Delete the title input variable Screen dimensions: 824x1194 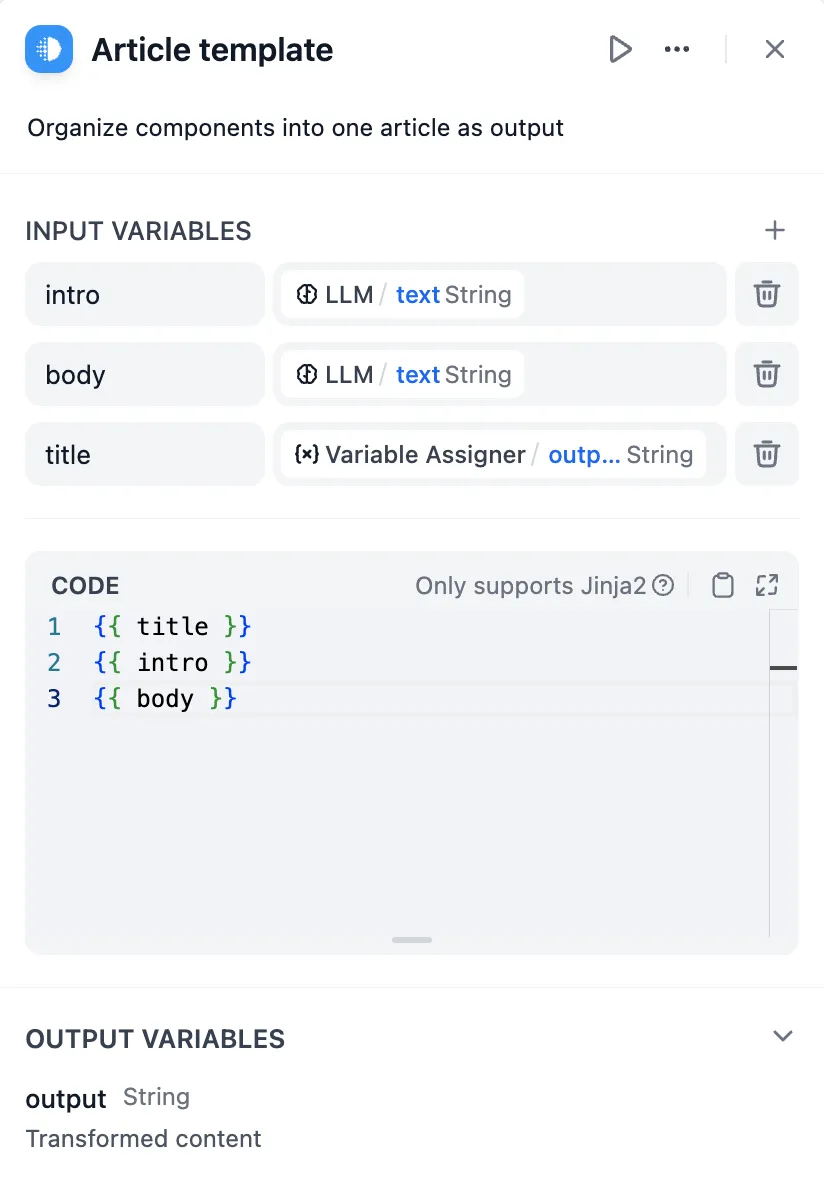pos(766,455)
